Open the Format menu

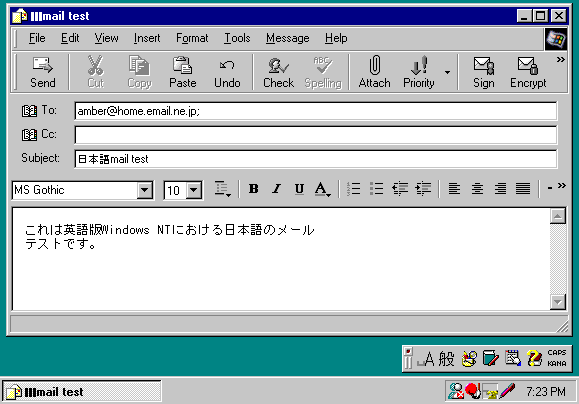192,38
